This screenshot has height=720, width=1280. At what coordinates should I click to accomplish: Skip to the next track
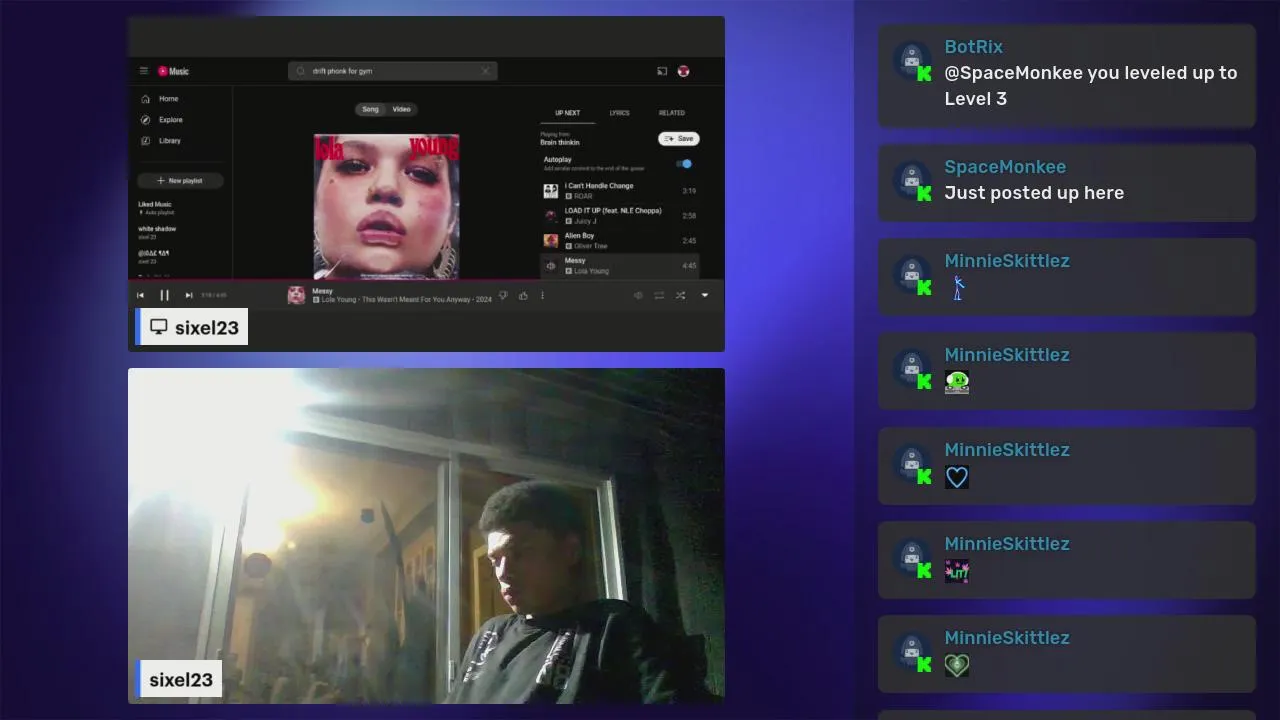(188, 296)
